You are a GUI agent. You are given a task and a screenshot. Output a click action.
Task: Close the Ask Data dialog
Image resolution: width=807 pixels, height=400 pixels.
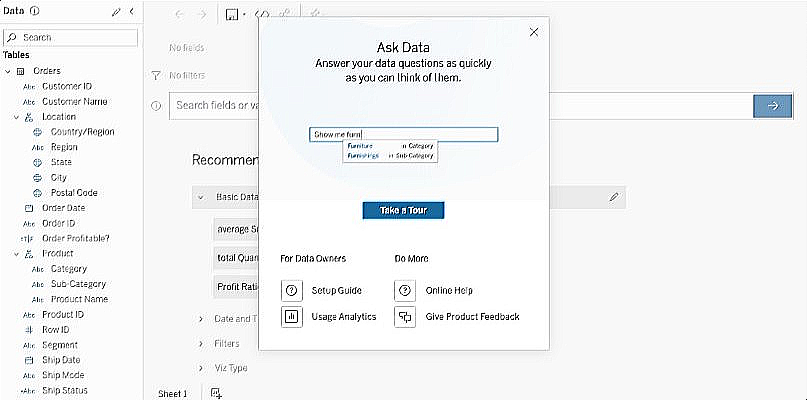(x=534, y=32)
